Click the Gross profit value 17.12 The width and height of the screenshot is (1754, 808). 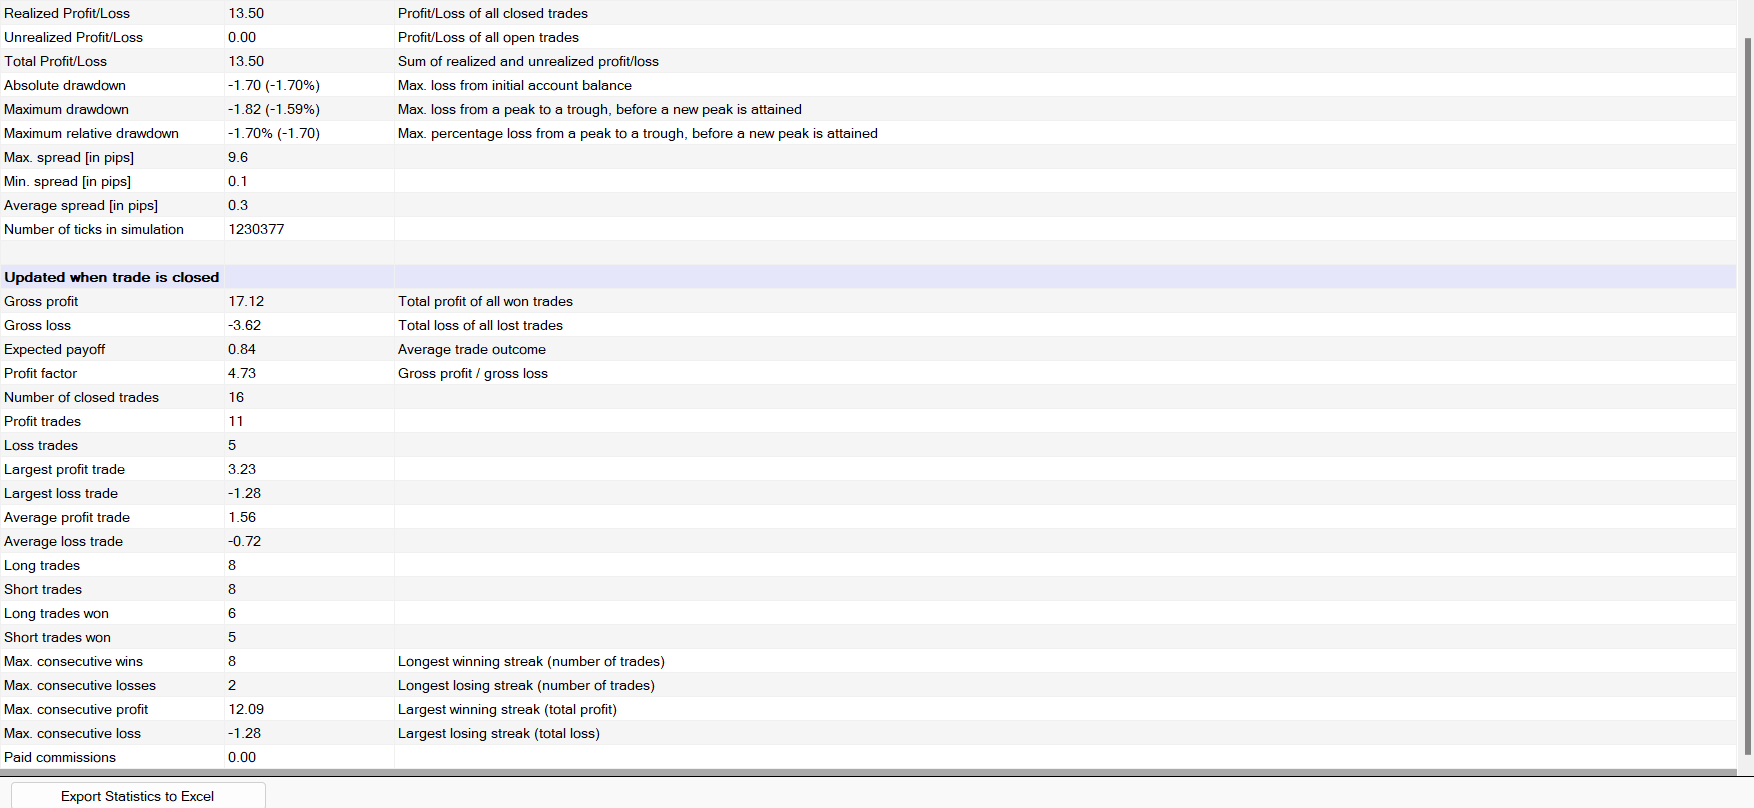pos(246,301)
